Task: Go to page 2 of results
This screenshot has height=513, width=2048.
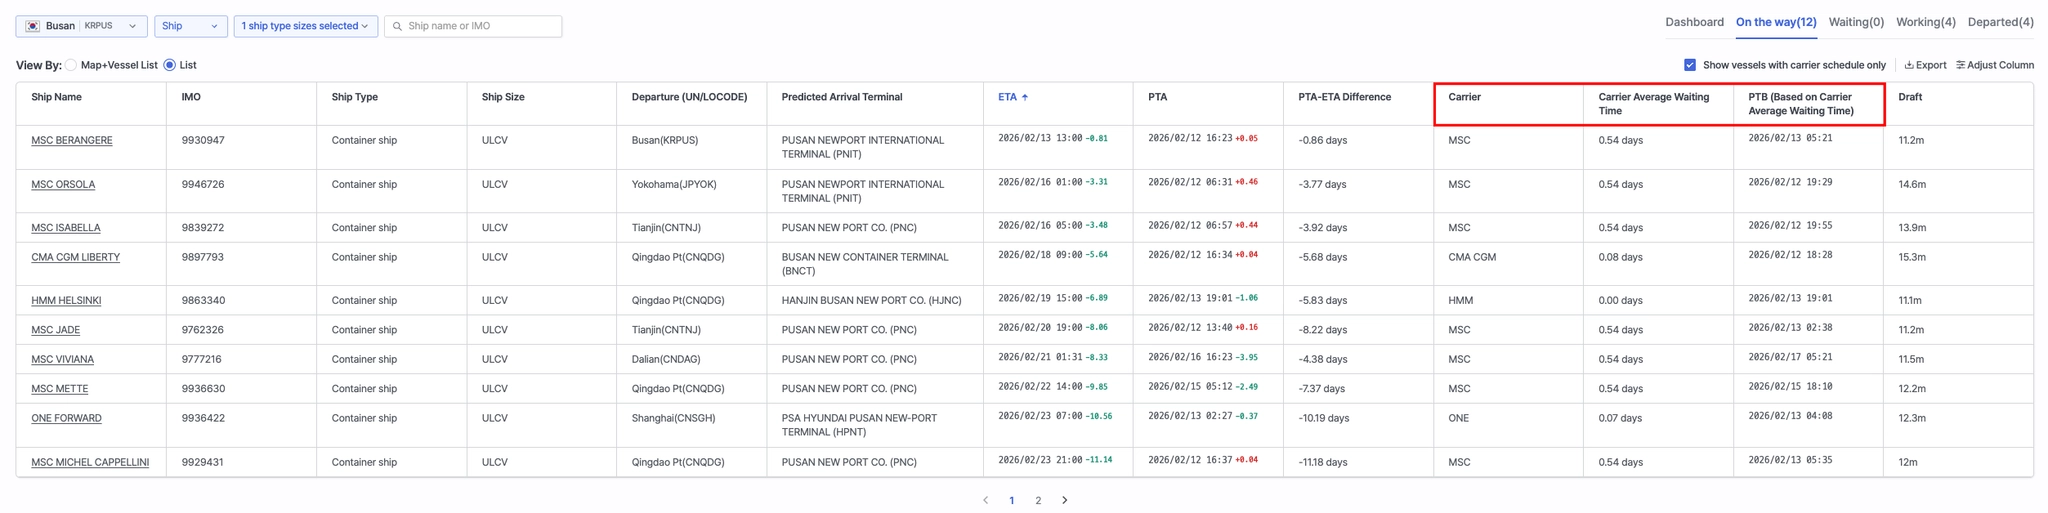Action: click(1038, 501)
